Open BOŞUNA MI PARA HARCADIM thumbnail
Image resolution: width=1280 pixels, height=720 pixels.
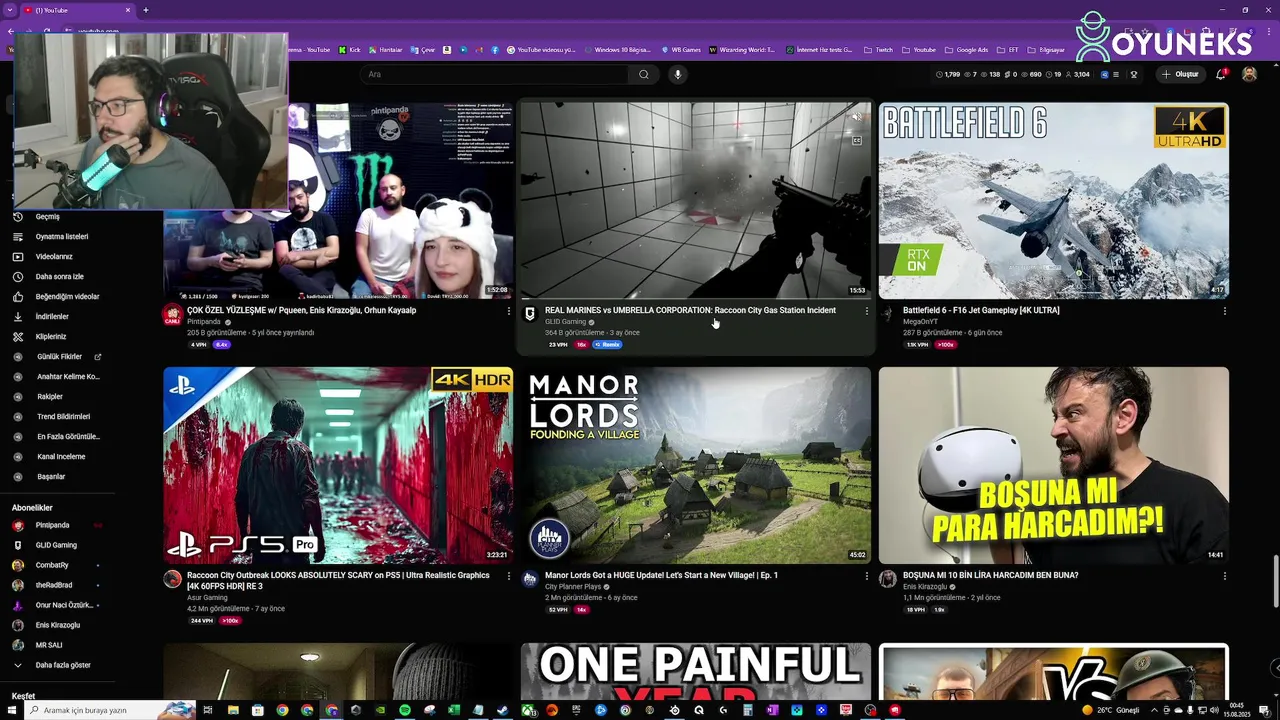coord(1054,465)
